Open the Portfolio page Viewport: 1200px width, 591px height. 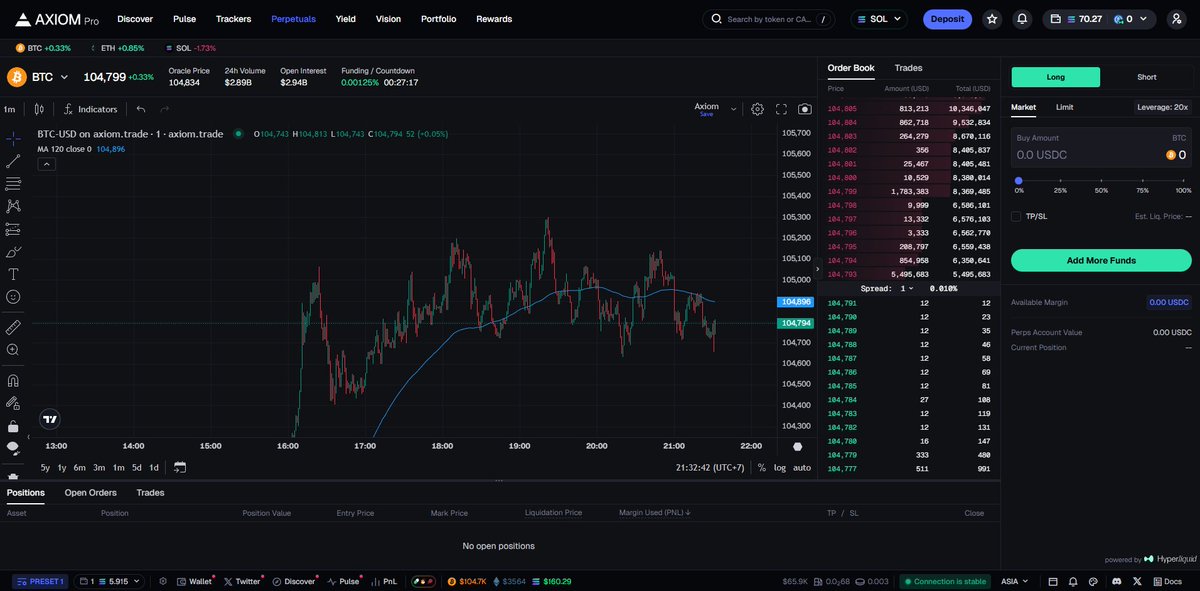click(438, 19)
